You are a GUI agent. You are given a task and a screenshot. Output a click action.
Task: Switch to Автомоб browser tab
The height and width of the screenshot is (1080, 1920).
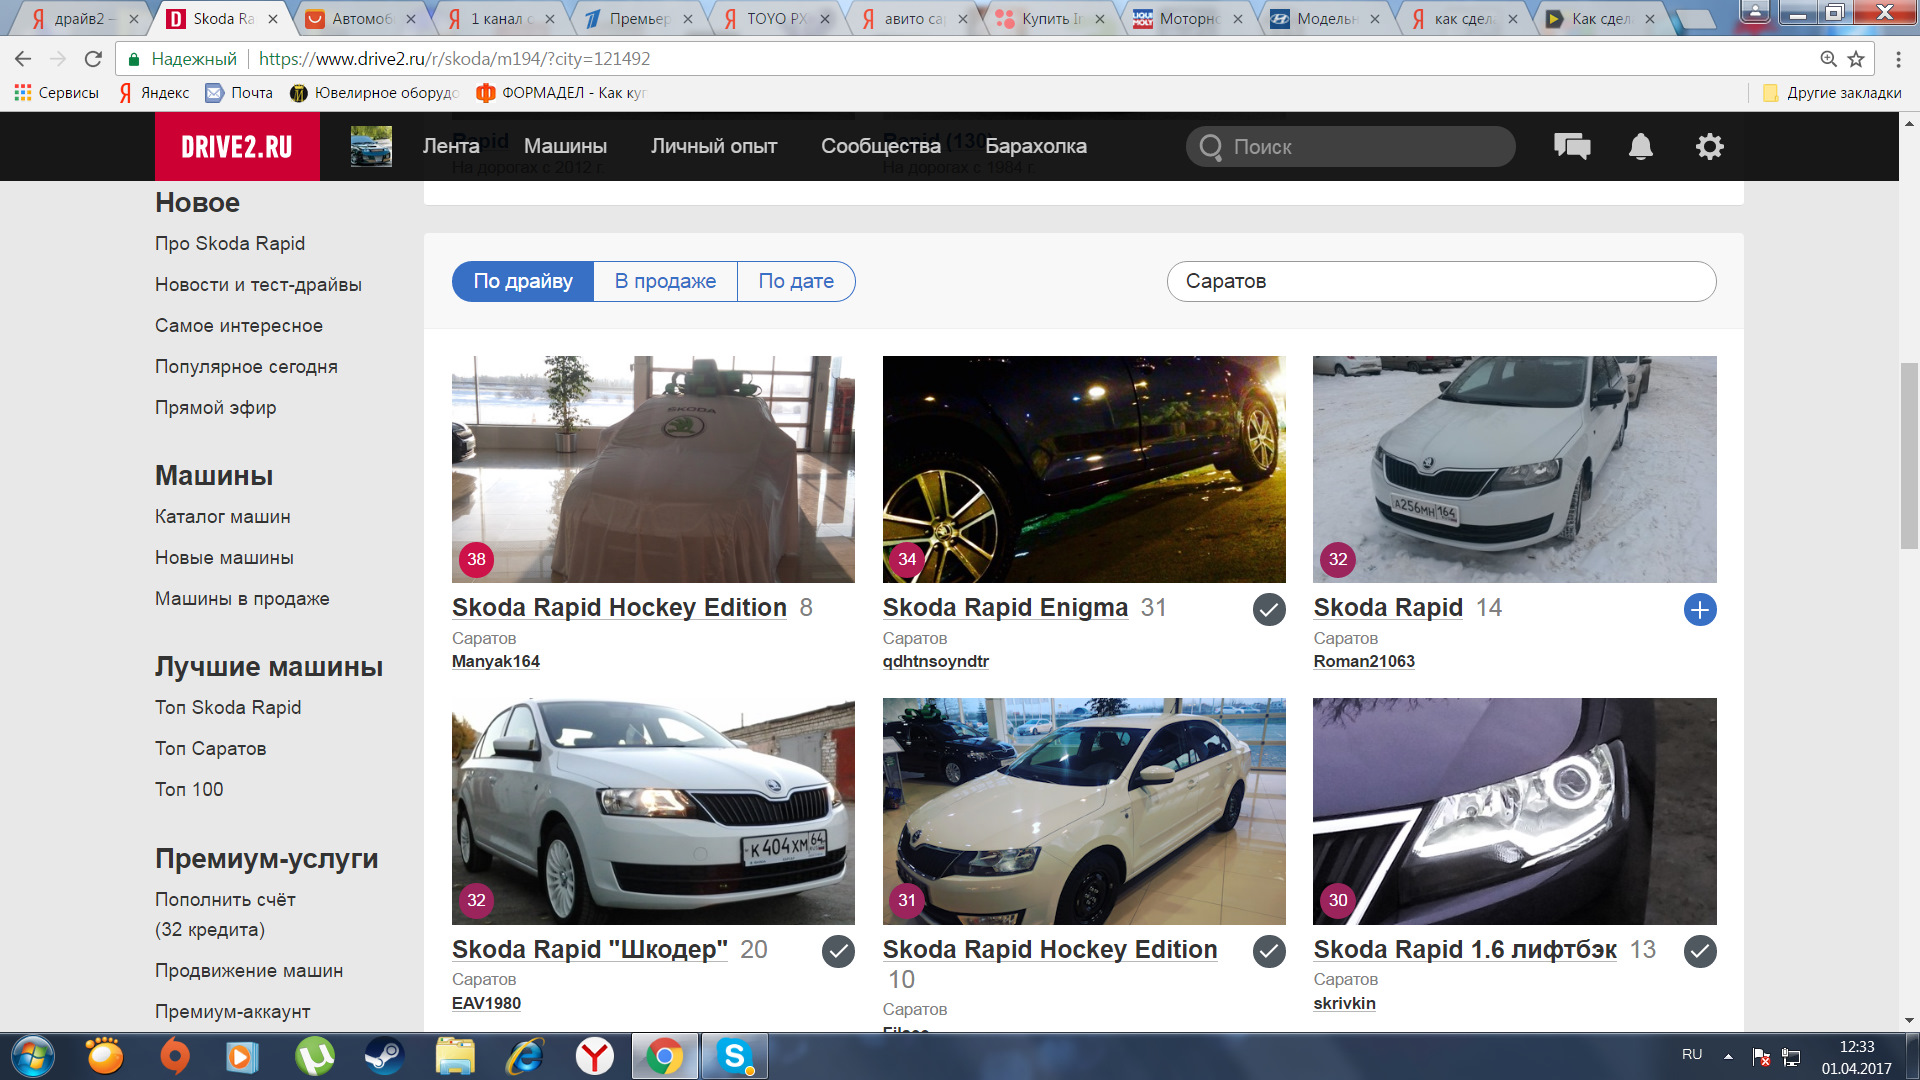click(362, 18)
